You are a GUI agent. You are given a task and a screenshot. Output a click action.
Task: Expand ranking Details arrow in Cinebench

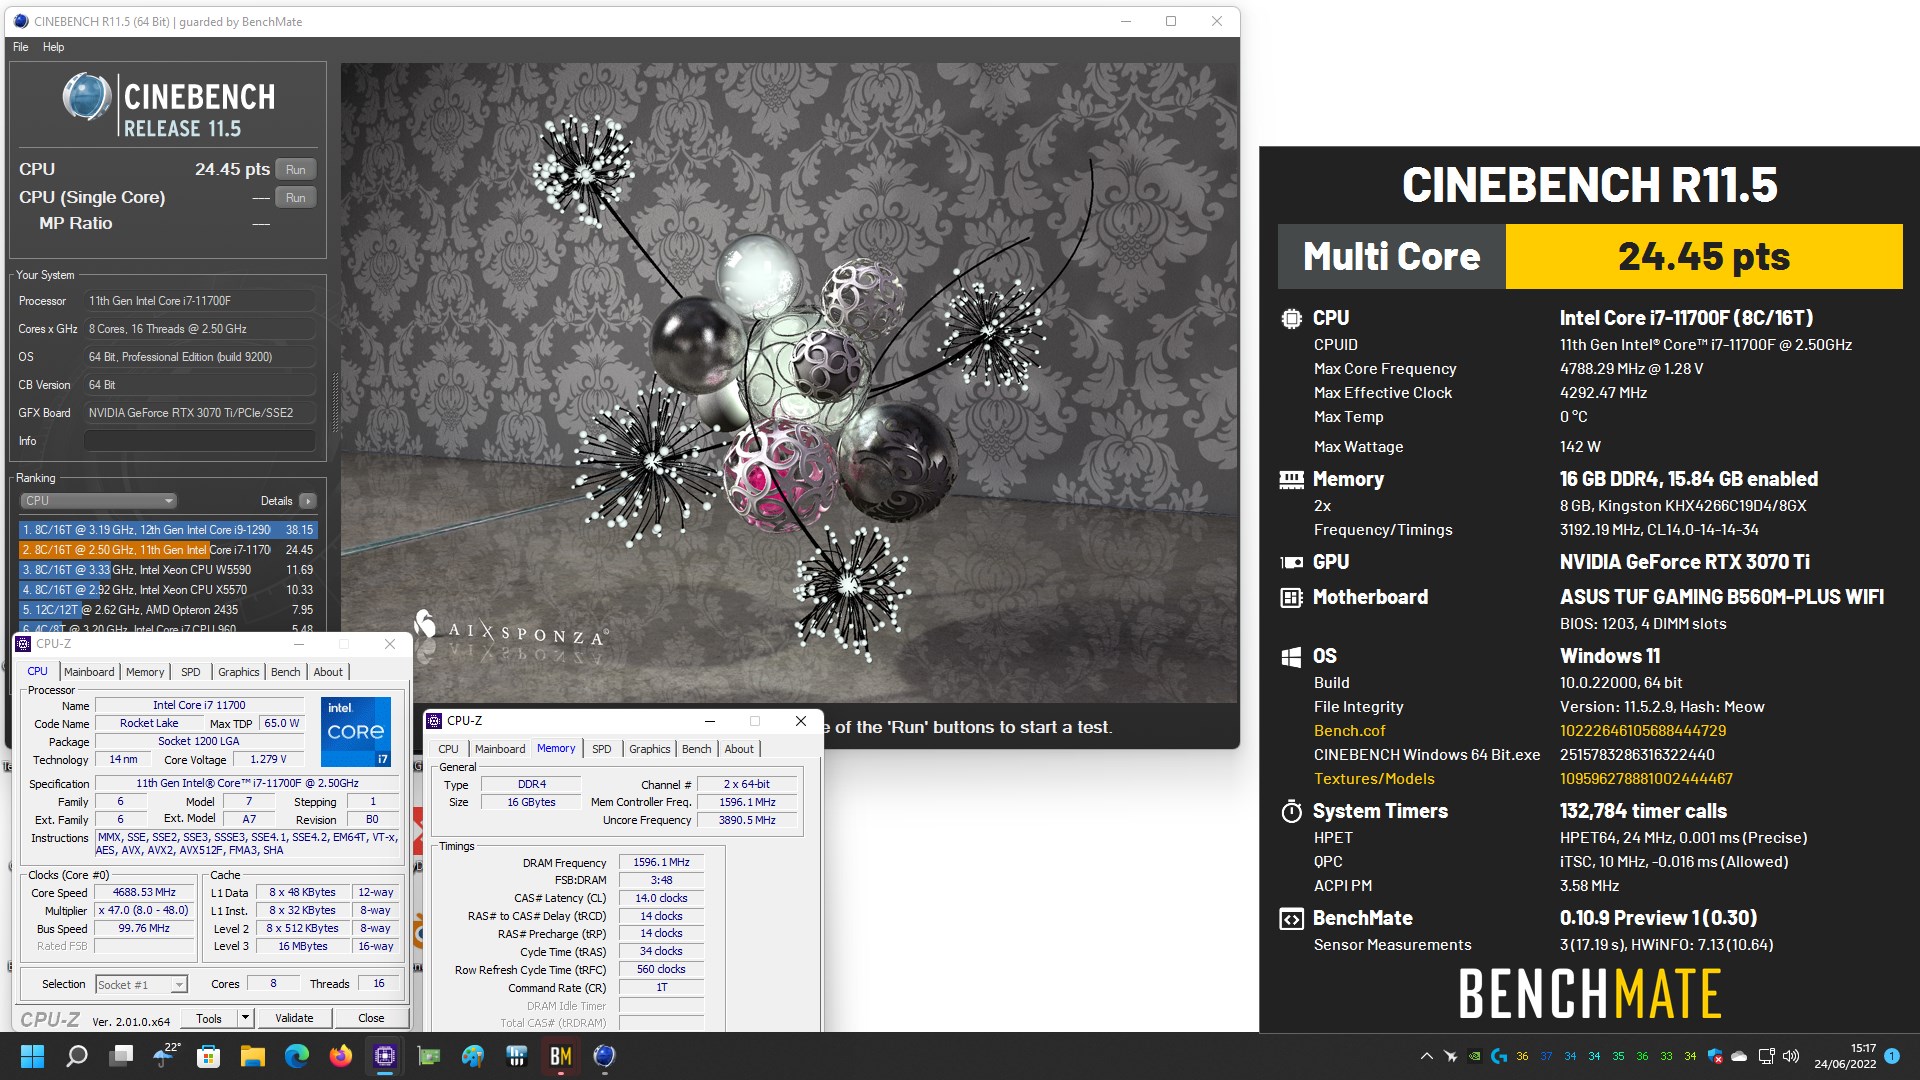tap(308, 501)
